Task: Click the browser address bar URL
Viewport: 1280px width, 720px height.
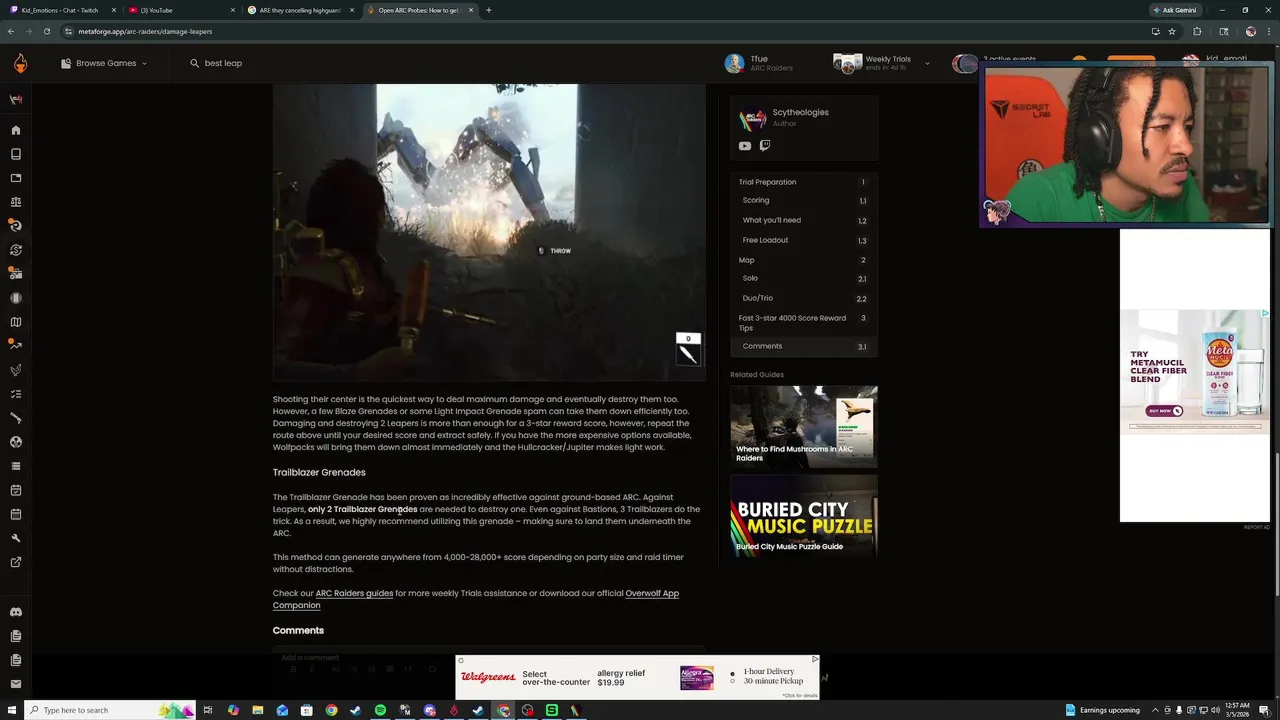Action: point(145,31)
